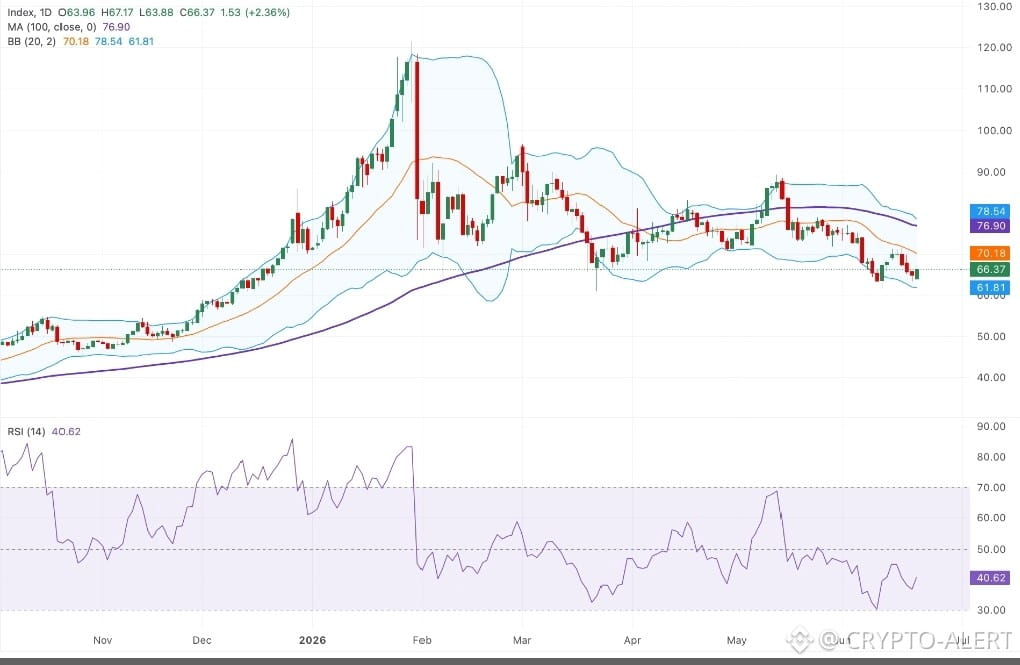Click the Feb label on time axis

coord(422,640)
